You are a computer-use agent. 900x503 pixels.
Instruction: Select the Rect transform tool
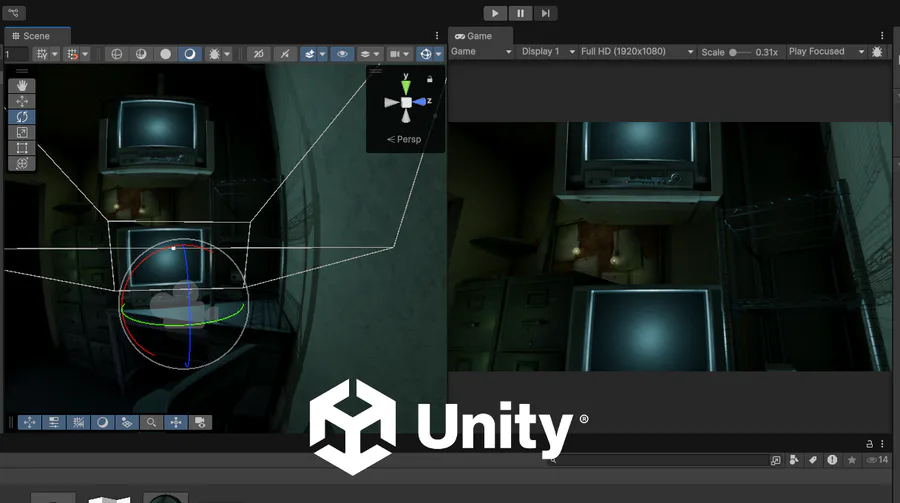22,148
